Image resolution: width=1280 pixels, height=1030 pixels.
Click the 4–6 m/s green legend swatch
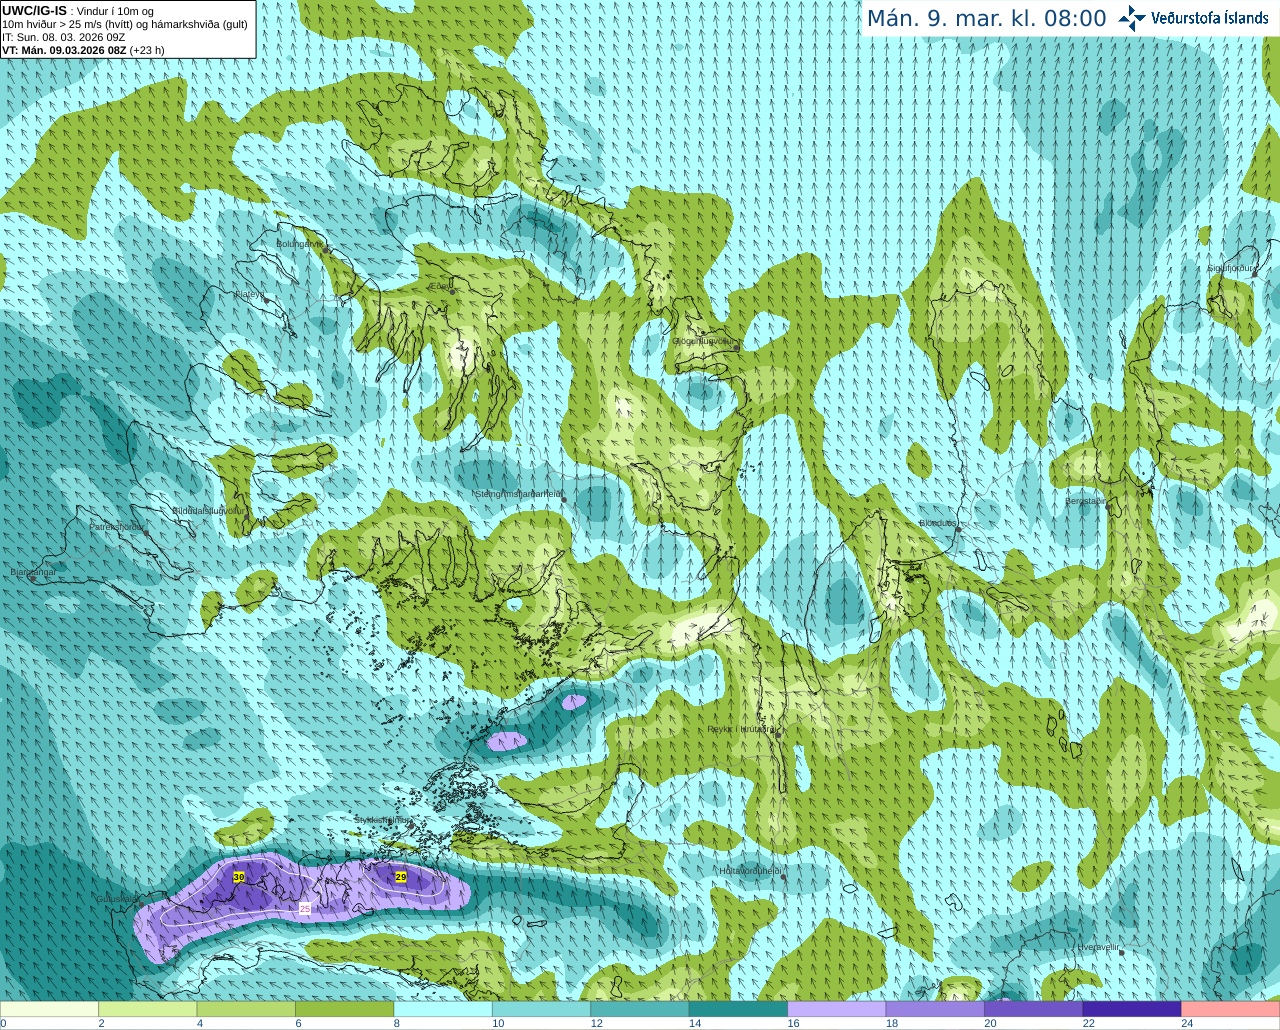tap(246, 1009)
